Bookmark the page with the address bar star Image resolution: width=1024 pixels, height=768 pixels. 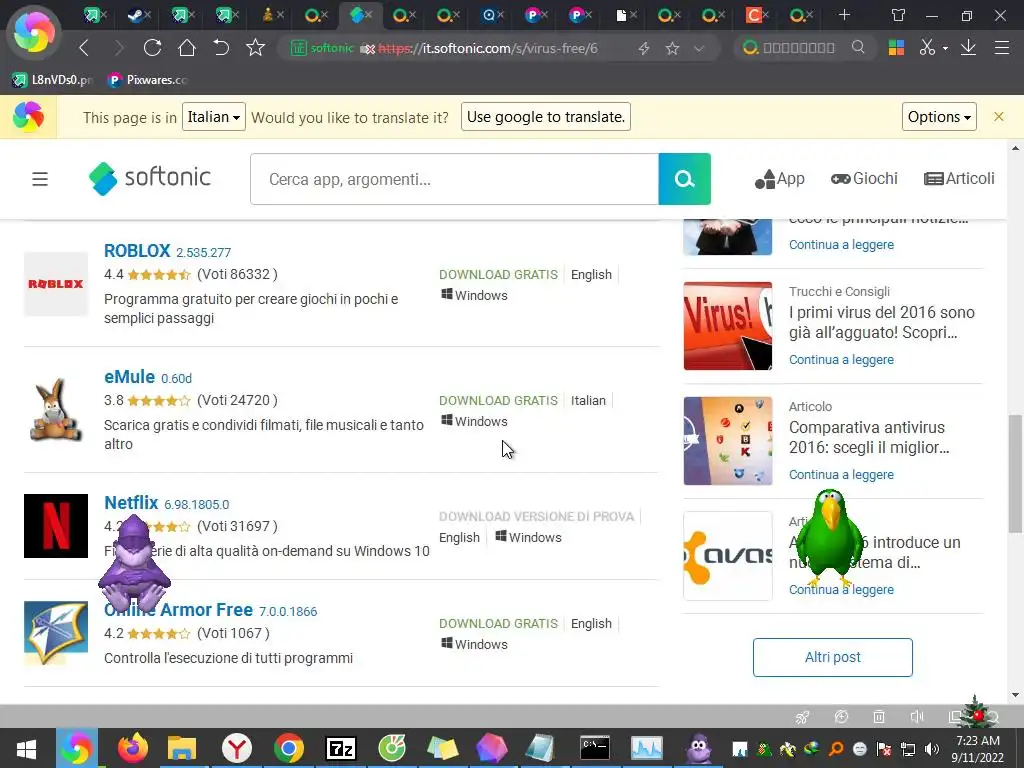(672, 48)
